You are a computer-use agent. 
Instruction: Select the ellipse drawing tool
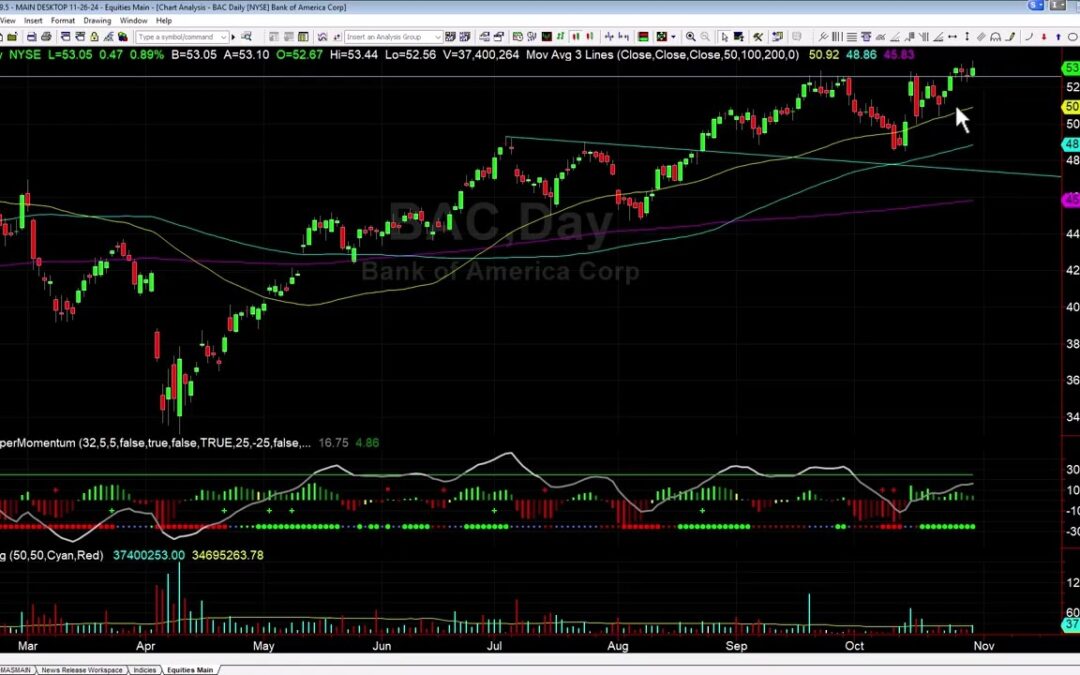pyautogui.click(x=1072, y=36)
